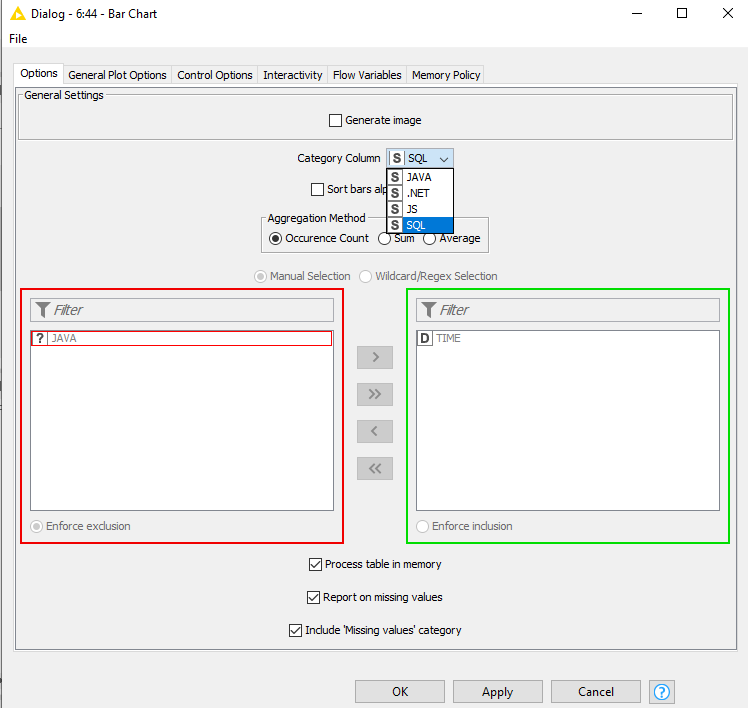The image size is (748, 708).
Task: Close the Bar Chart dialog window
Action: pyautogui.click(x=727, y=13)
